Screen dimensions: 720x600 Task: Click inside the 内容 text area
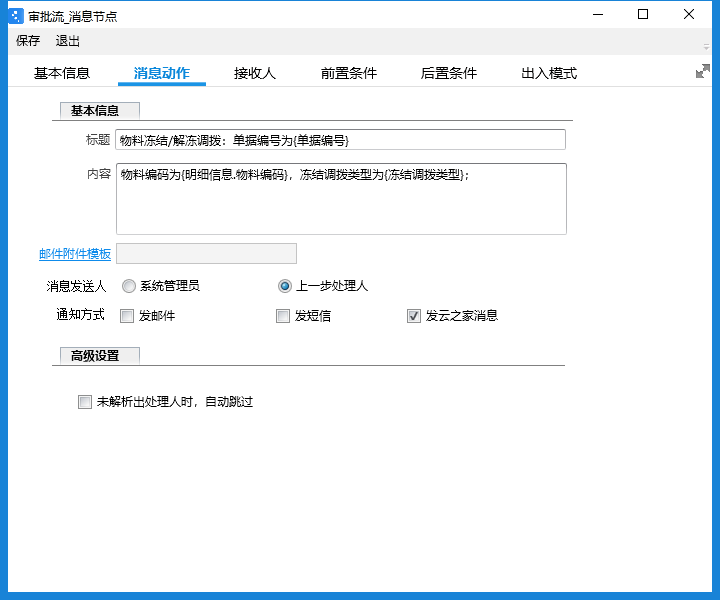click(341, 199)
